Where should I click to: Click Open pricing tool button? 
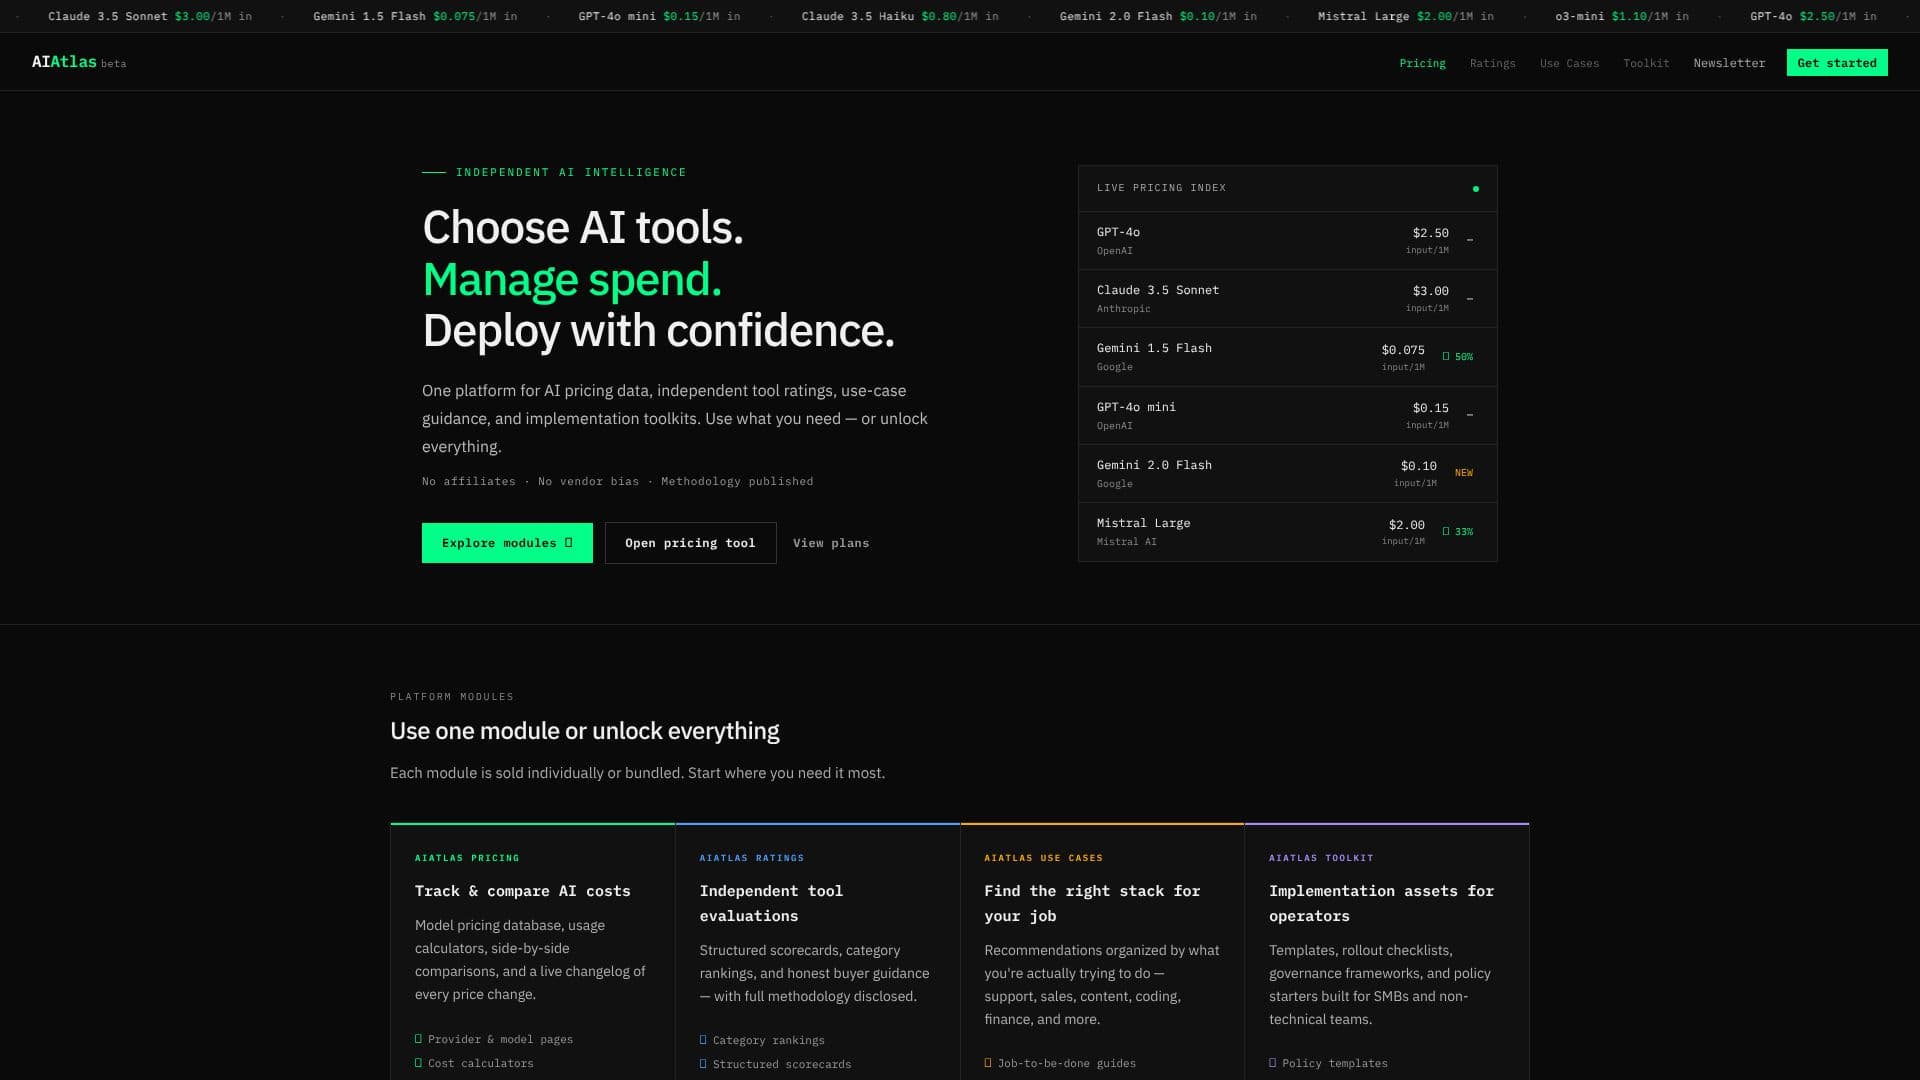click(690, 543)
